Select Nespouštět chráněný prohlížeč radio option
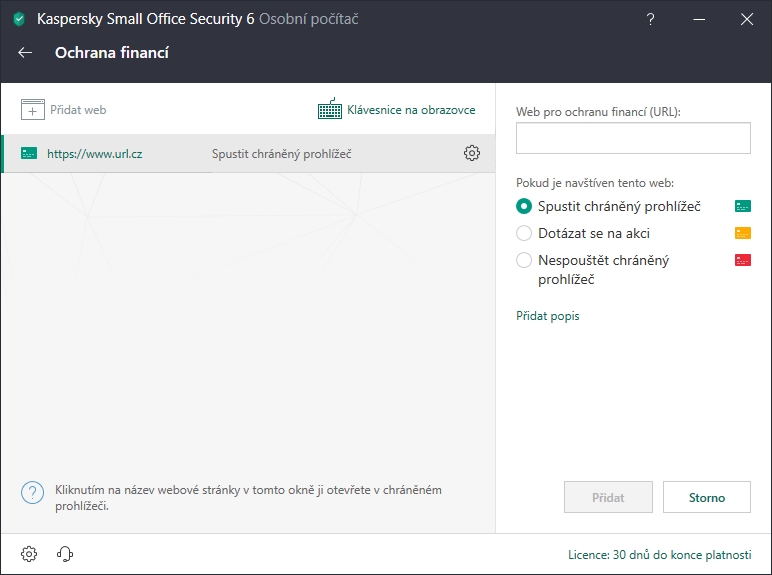Image resolution: width=772 pixels, height=575 pixels. 524,260
